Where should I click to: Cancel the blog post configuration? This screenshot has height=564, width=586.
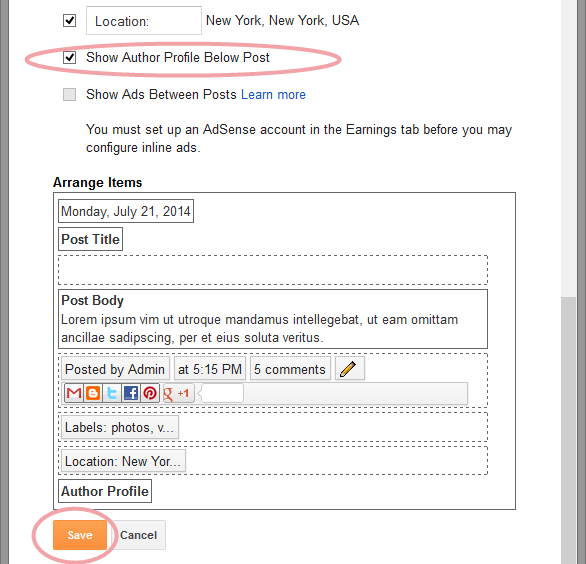(x=138, y=535)
